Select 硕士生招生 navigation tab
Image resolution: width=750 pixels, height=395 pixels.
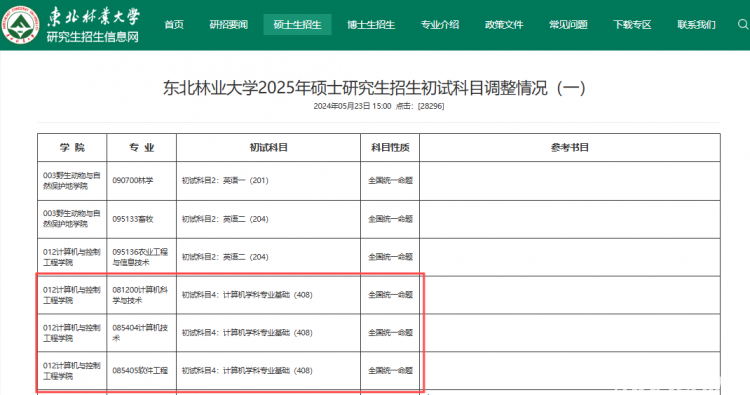298,25
